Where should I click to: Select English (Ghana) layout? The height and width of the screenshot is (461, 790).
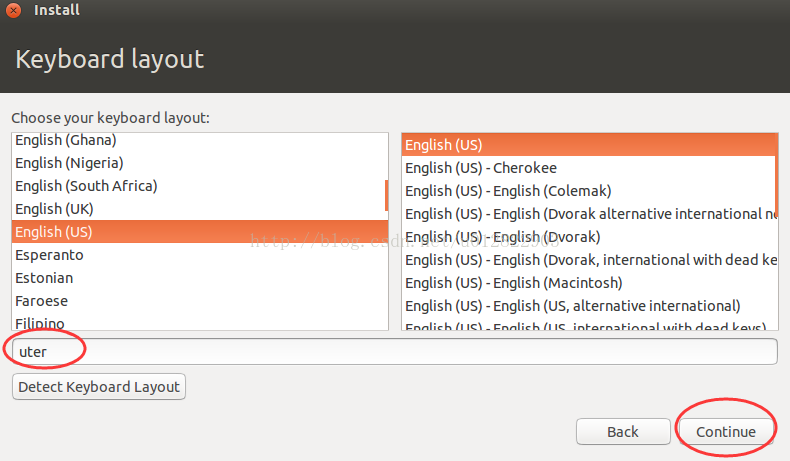66,140
